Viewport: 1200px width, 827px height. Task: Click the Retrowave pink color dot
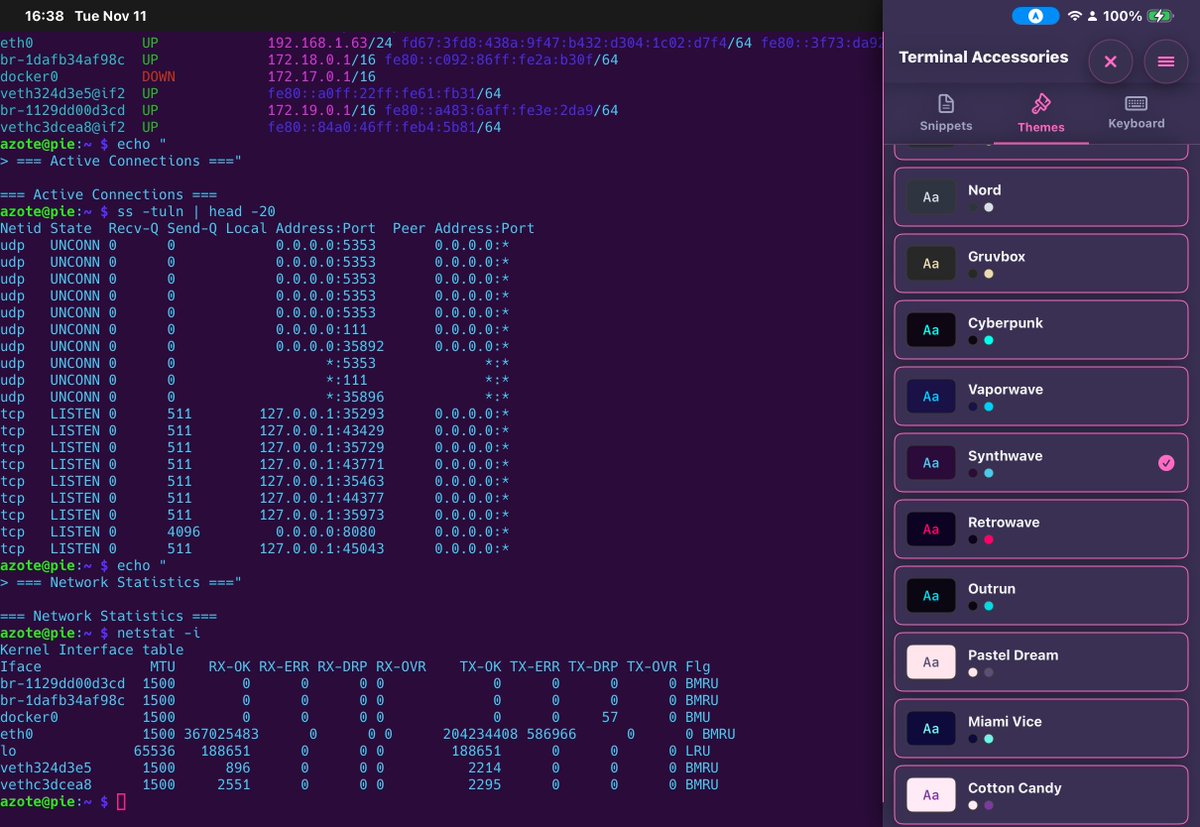(x=988, y=540)
